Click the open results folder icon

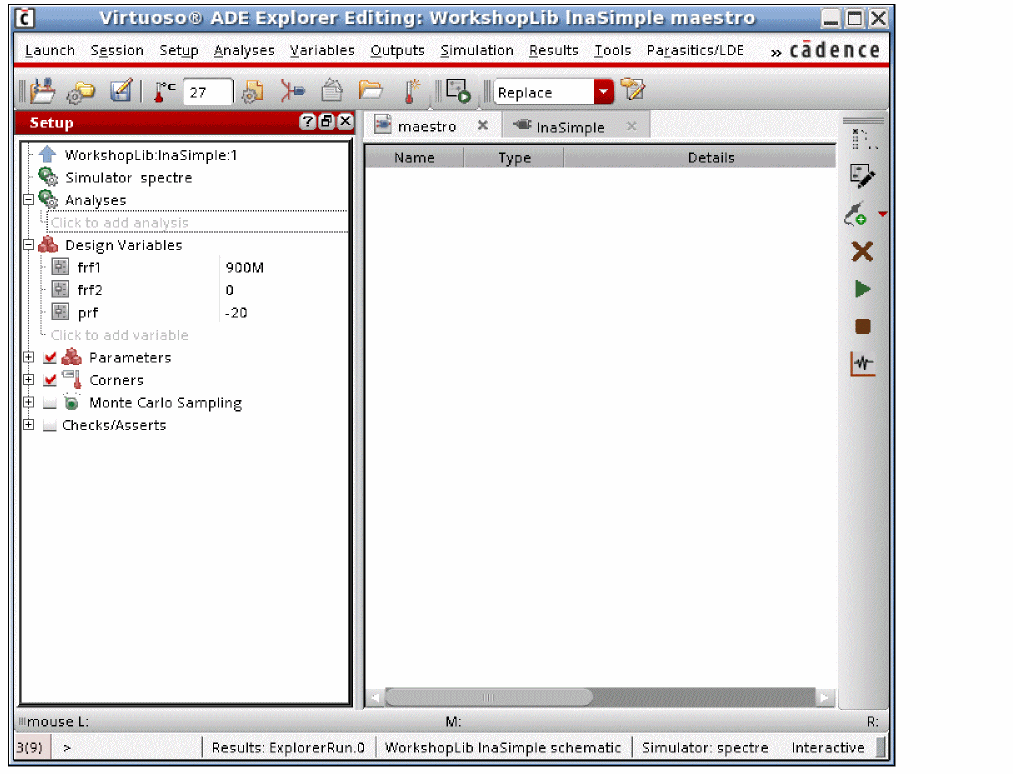click(371, 90)
